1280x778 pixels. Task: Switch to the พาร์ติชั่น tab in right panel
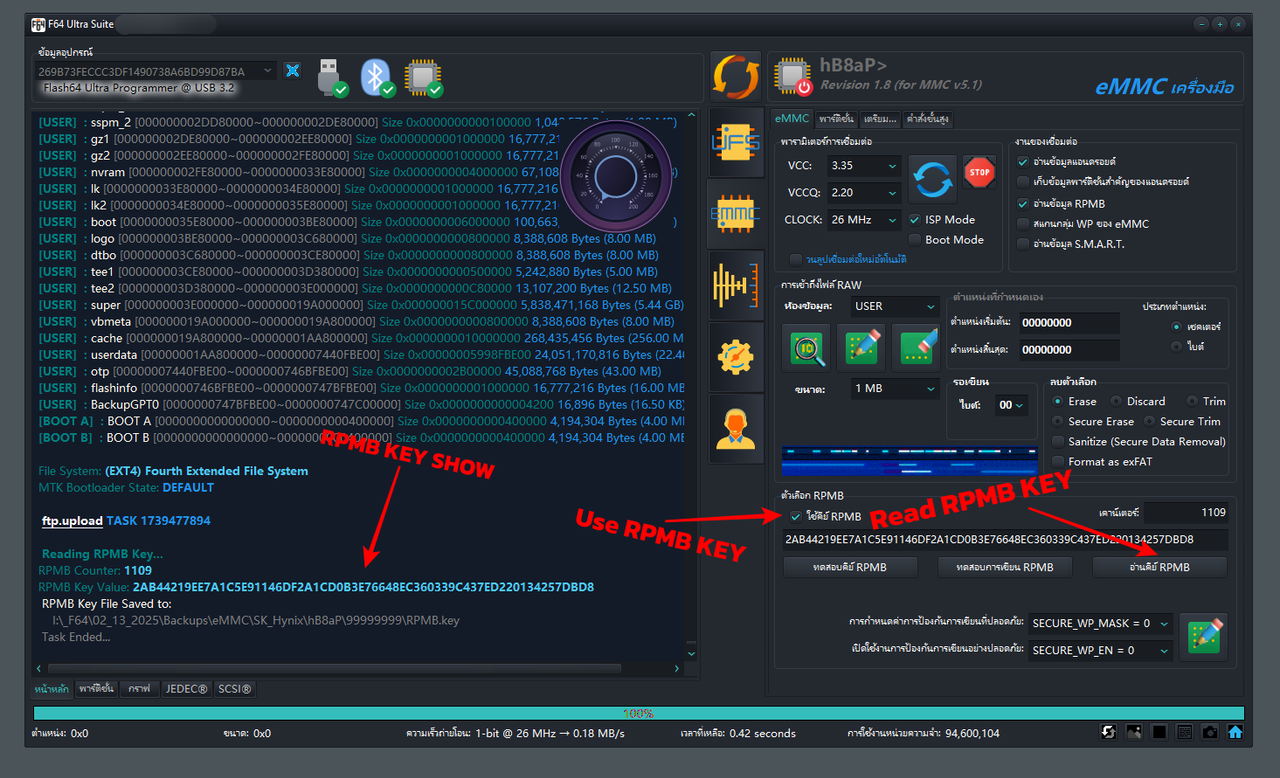[x=836, y=119]
